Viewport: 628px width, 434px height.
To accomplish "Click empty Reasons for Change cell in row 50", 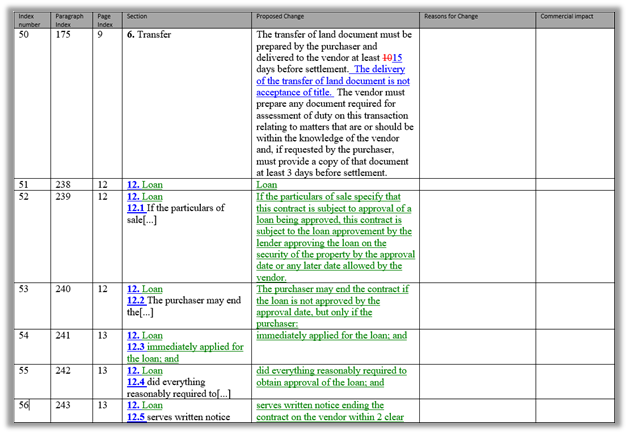I will tap(477, 103).
